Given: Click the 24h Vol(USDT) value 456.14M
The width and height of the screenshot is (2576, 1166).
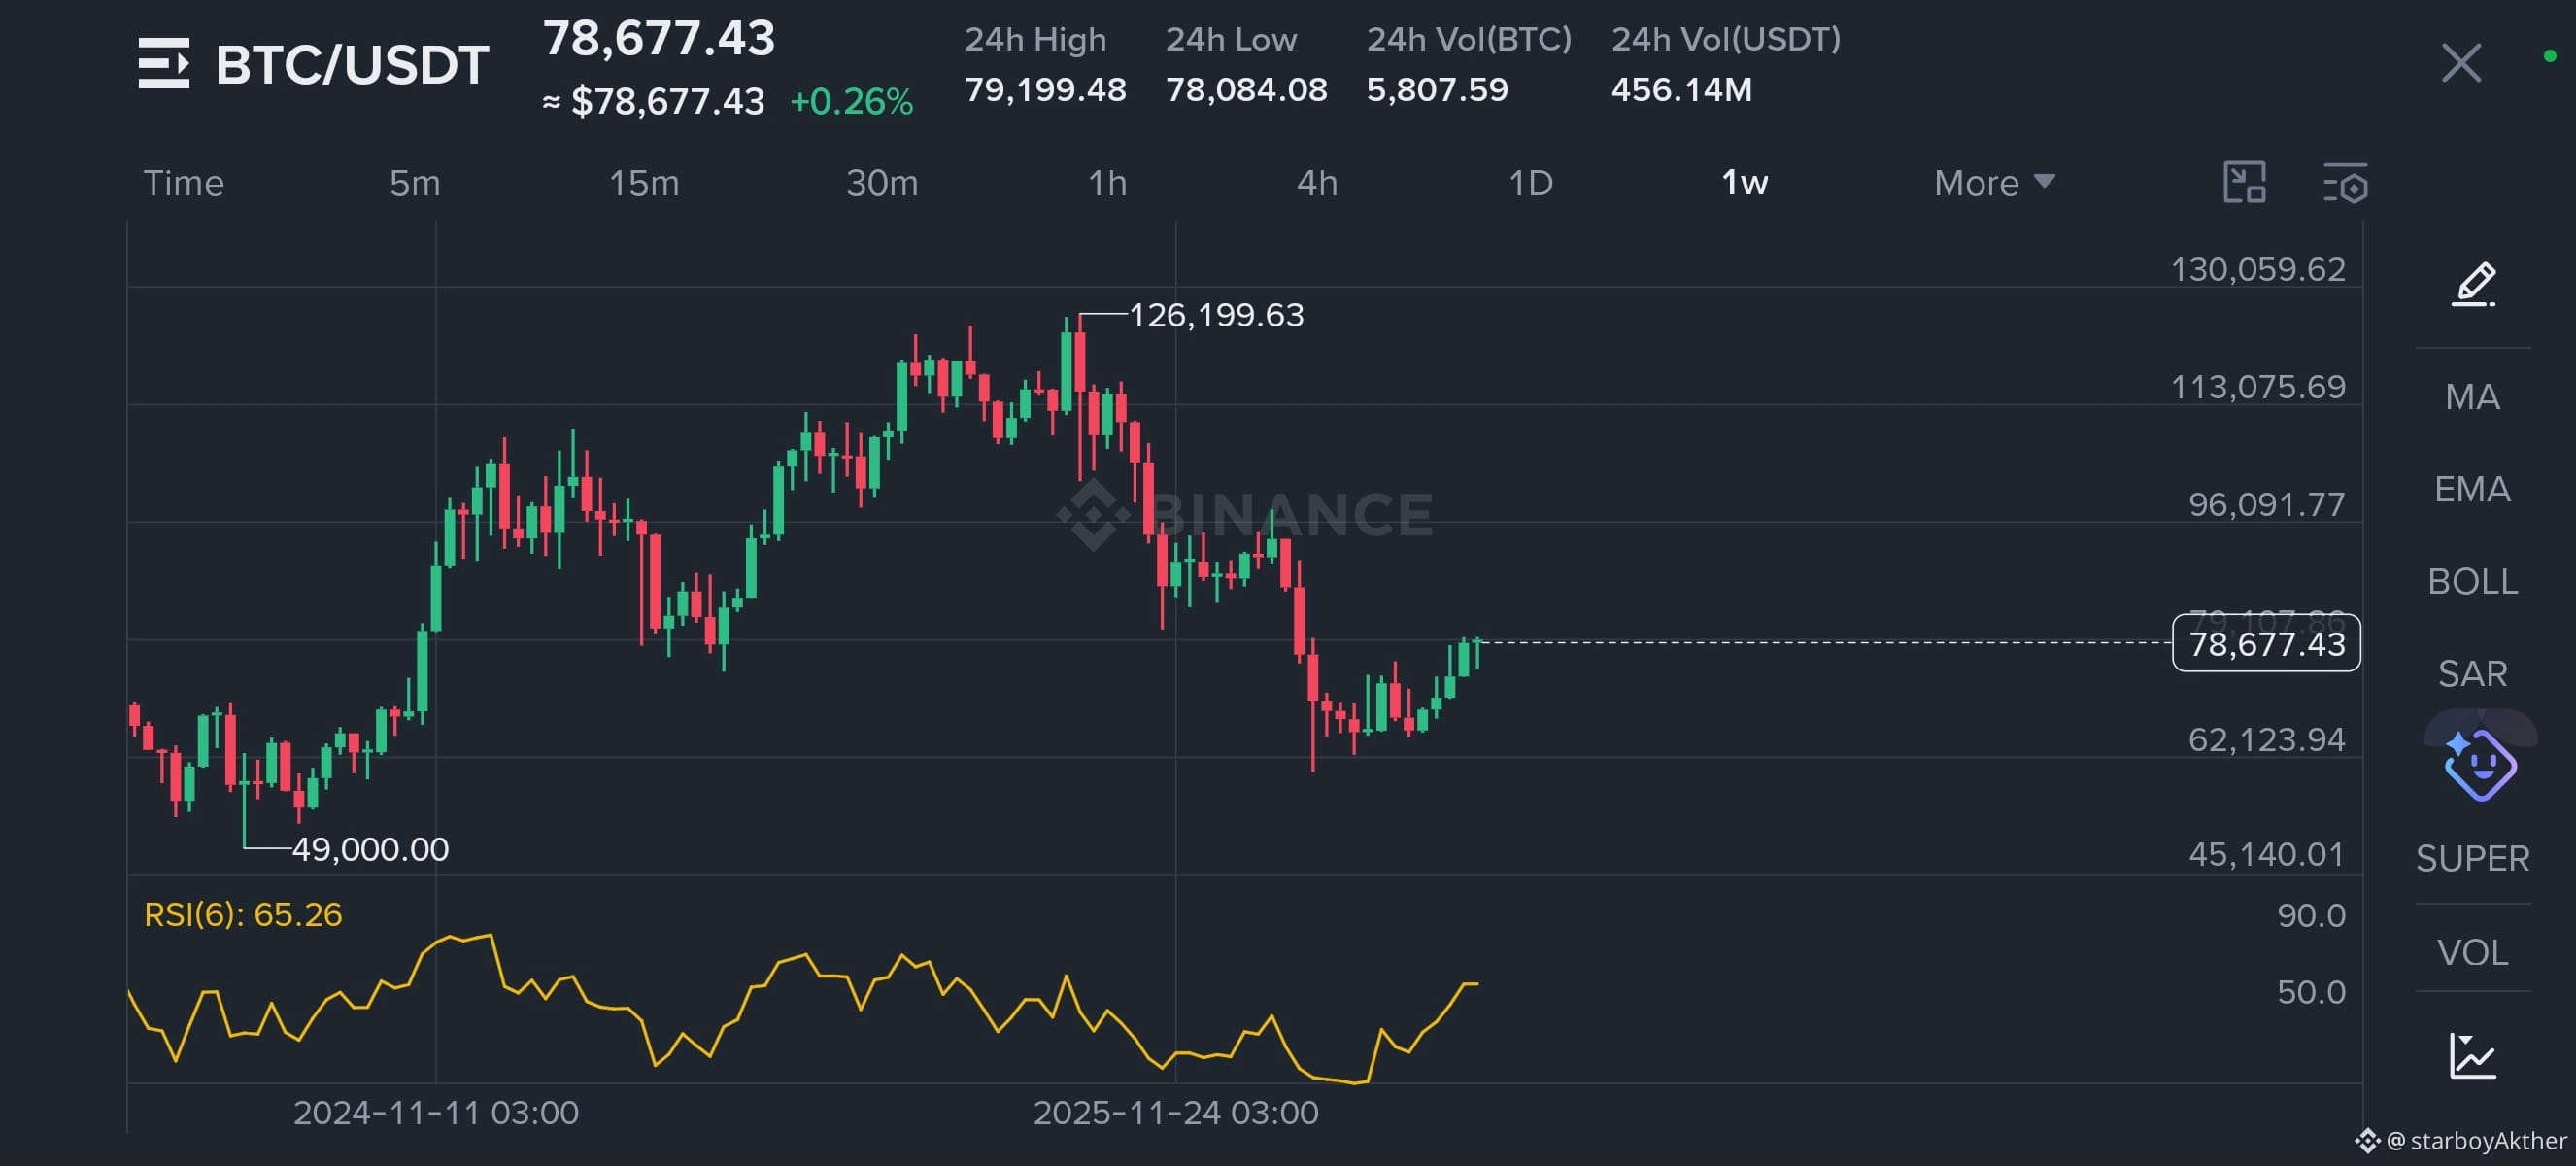Looking at the screenshot, I should click(x=1681, y=90).
